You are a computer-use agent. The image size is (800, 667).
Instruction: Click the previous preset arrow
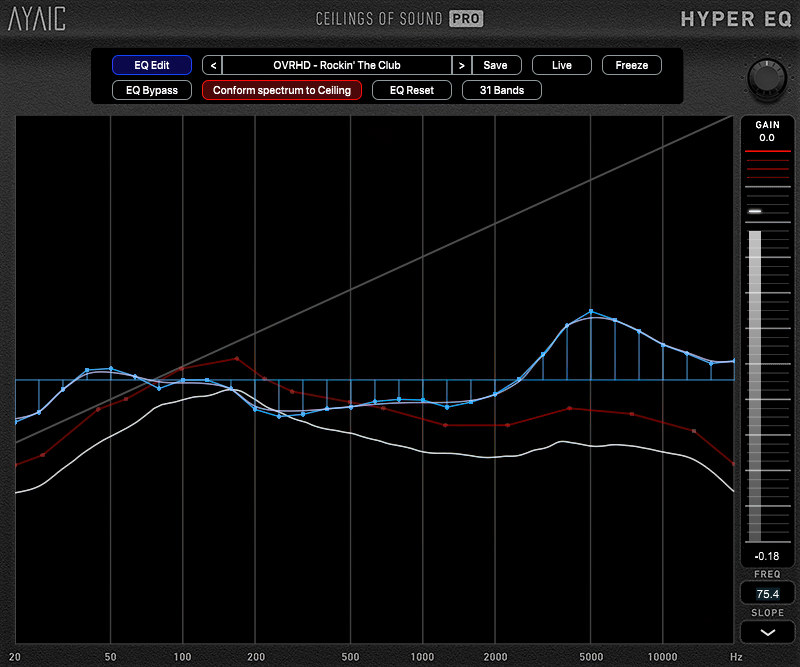(x=212, y=65)
